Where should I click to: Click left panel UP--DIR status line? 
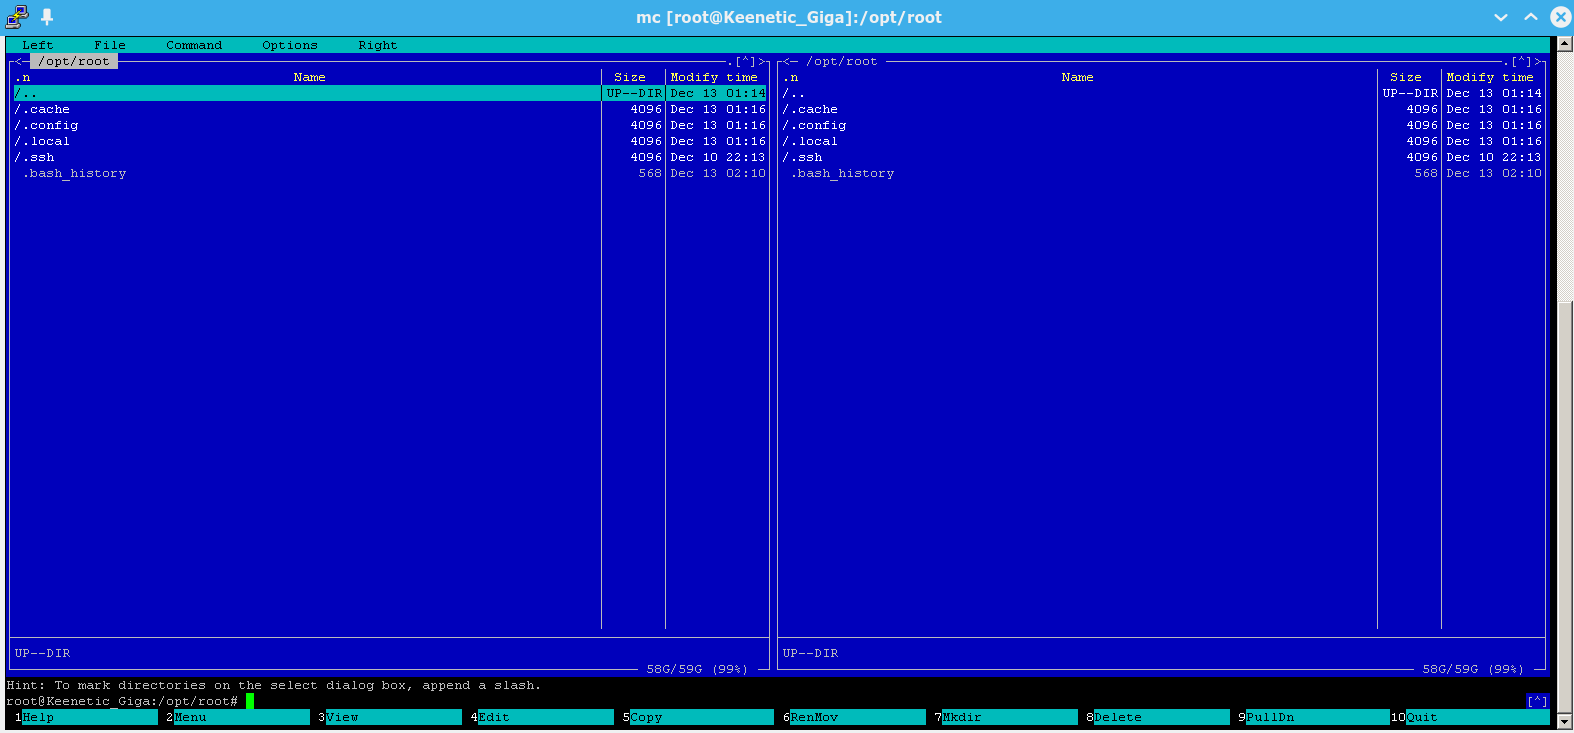pos(42,653)
